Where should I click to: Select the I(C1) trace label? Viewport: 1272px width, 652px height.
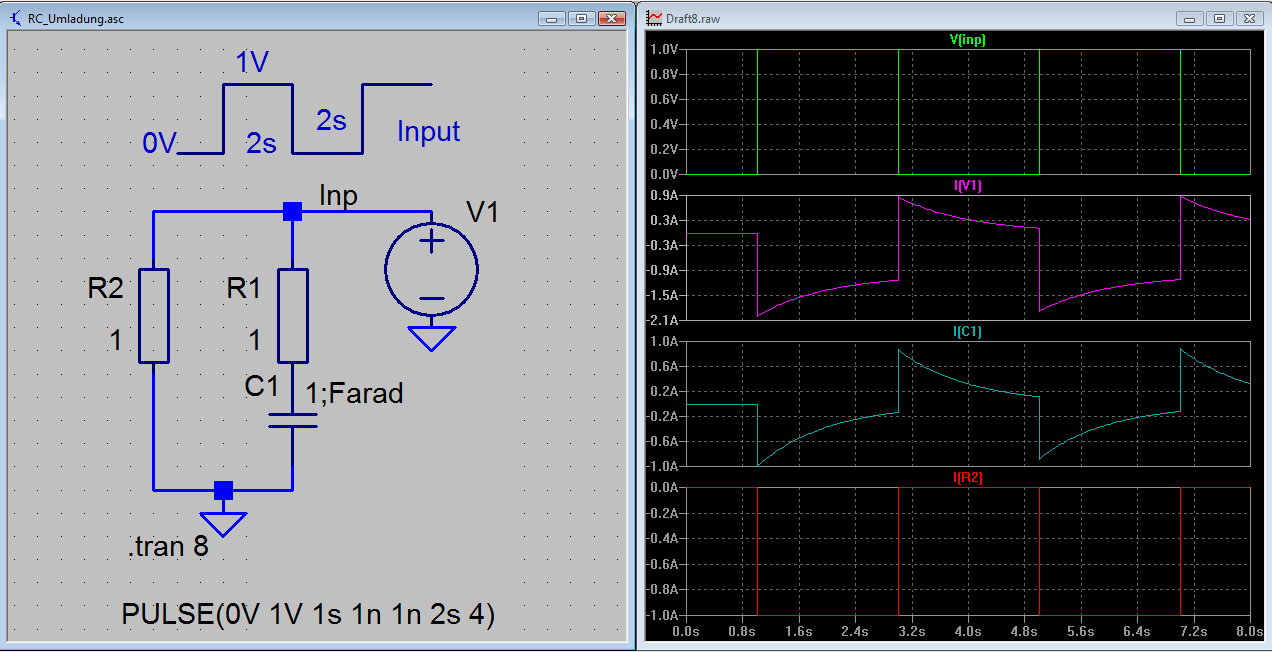click(967, 331)
